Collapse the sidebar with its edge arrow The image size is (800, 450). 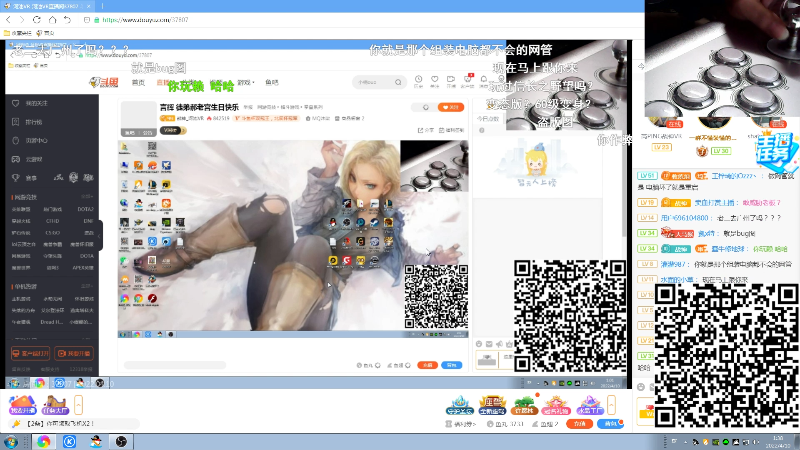(100, 235)
